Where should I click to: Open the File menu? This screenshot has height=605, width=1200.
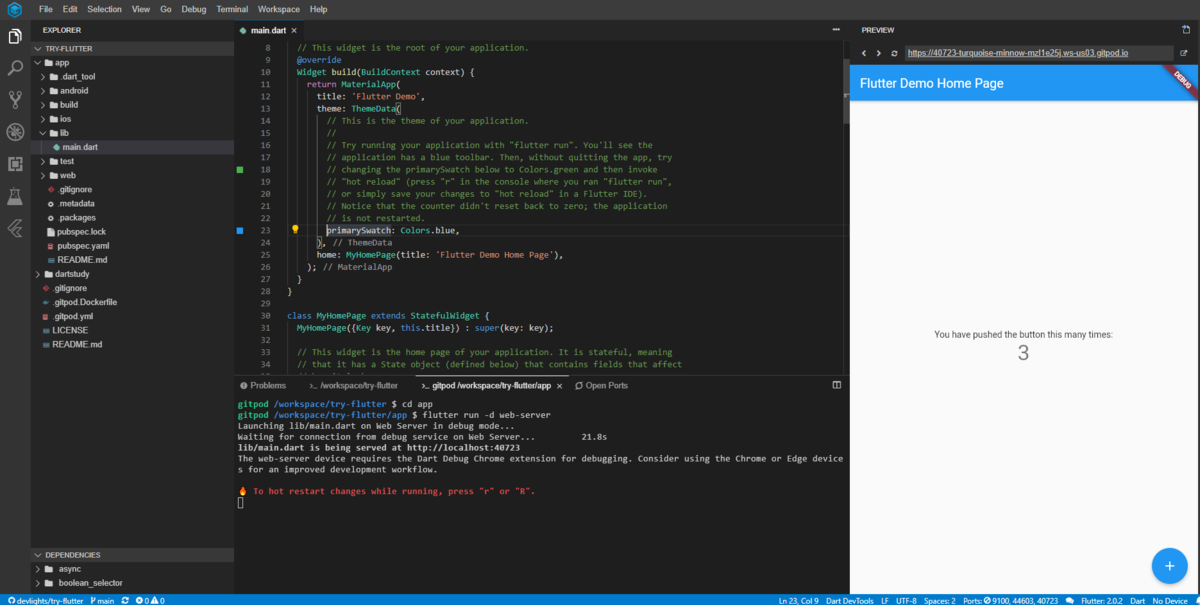[46, 9]
